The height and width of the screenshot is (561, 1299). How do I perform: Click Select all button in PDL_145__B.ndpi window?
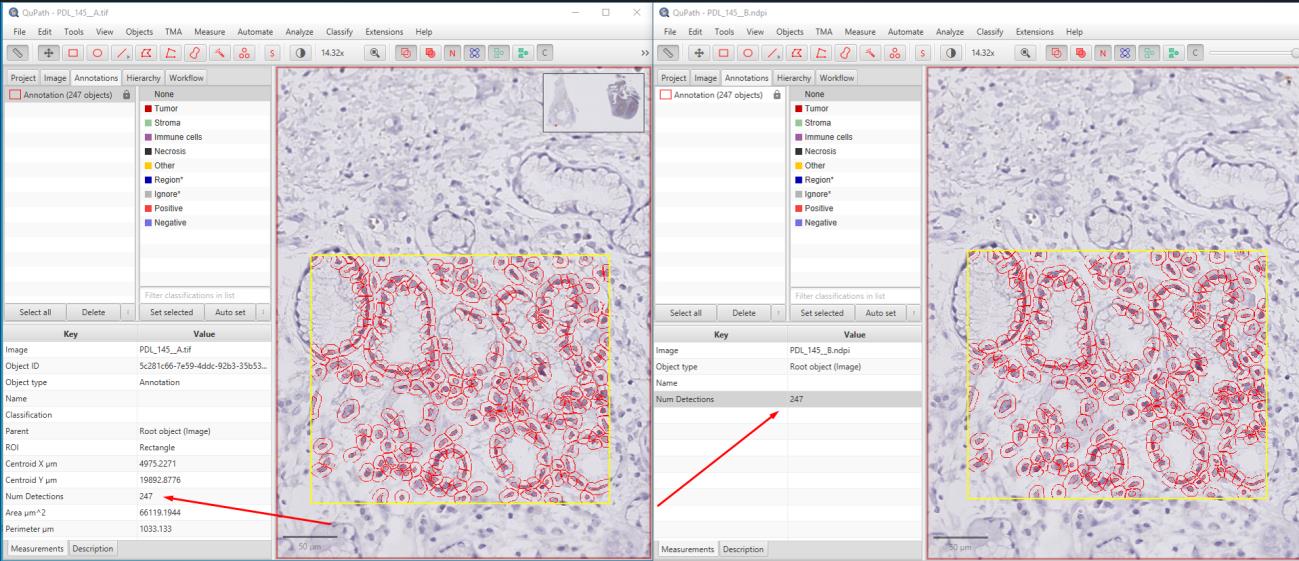tap(686, 312)
